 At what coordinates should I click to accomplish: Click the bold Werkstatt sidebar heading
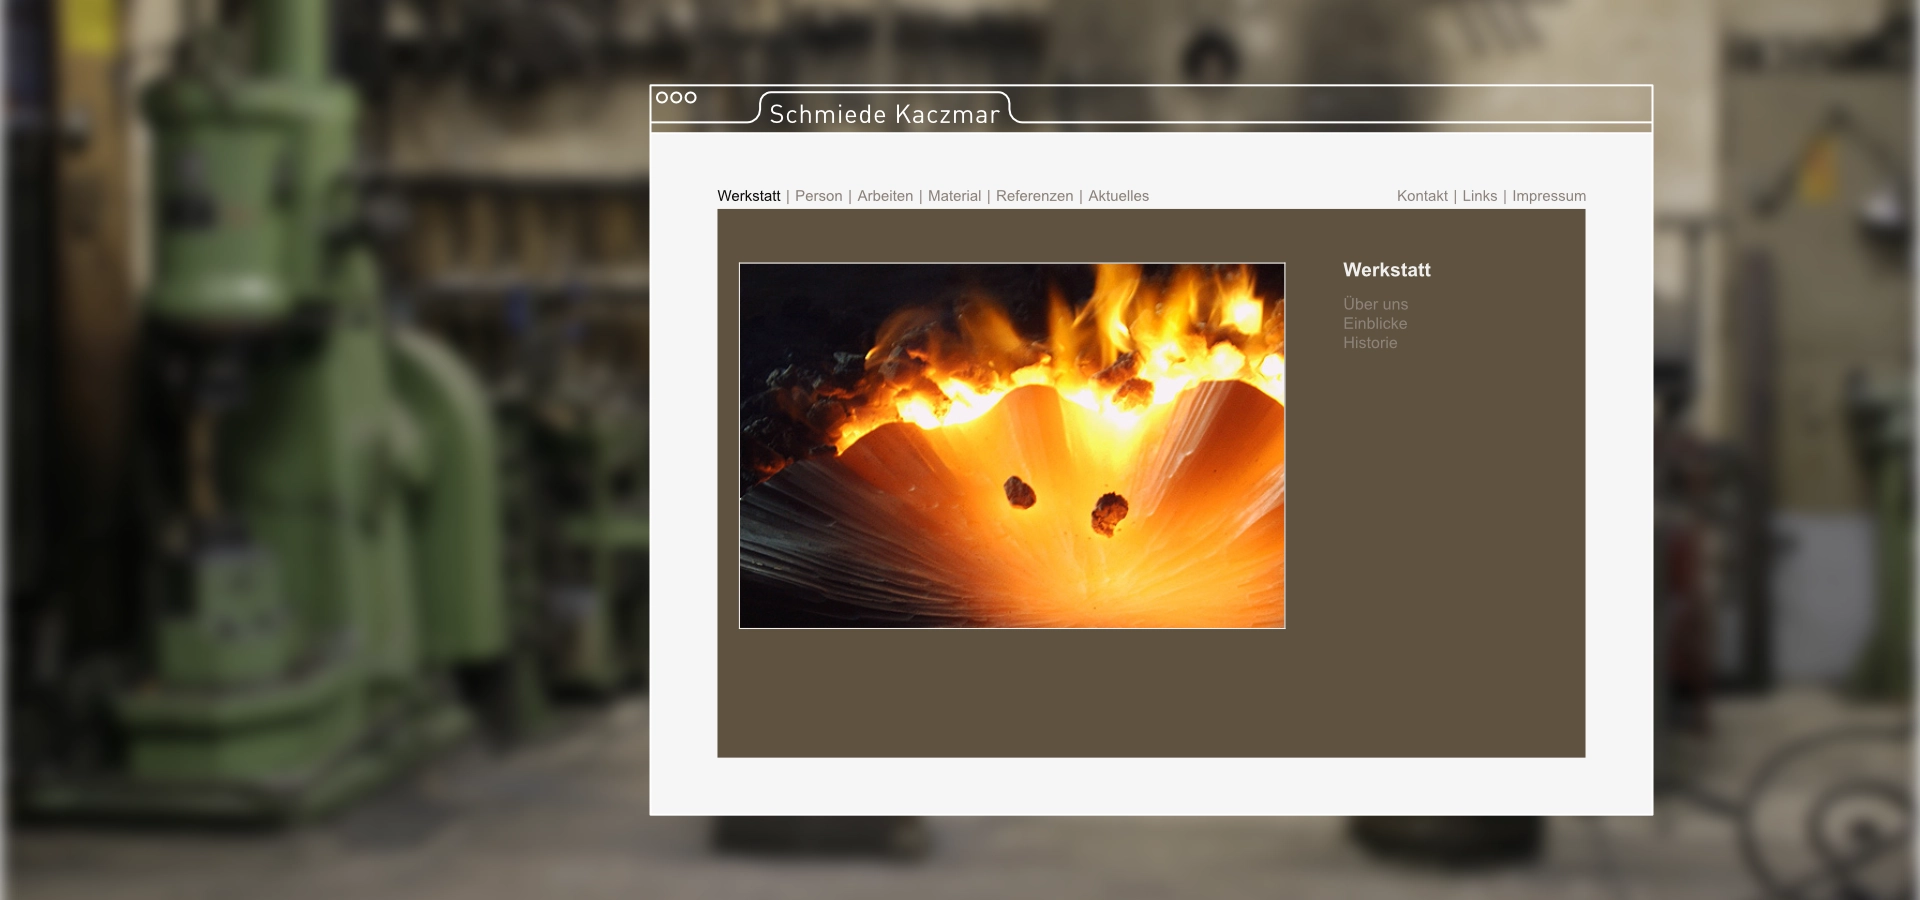pos(1386,270)
